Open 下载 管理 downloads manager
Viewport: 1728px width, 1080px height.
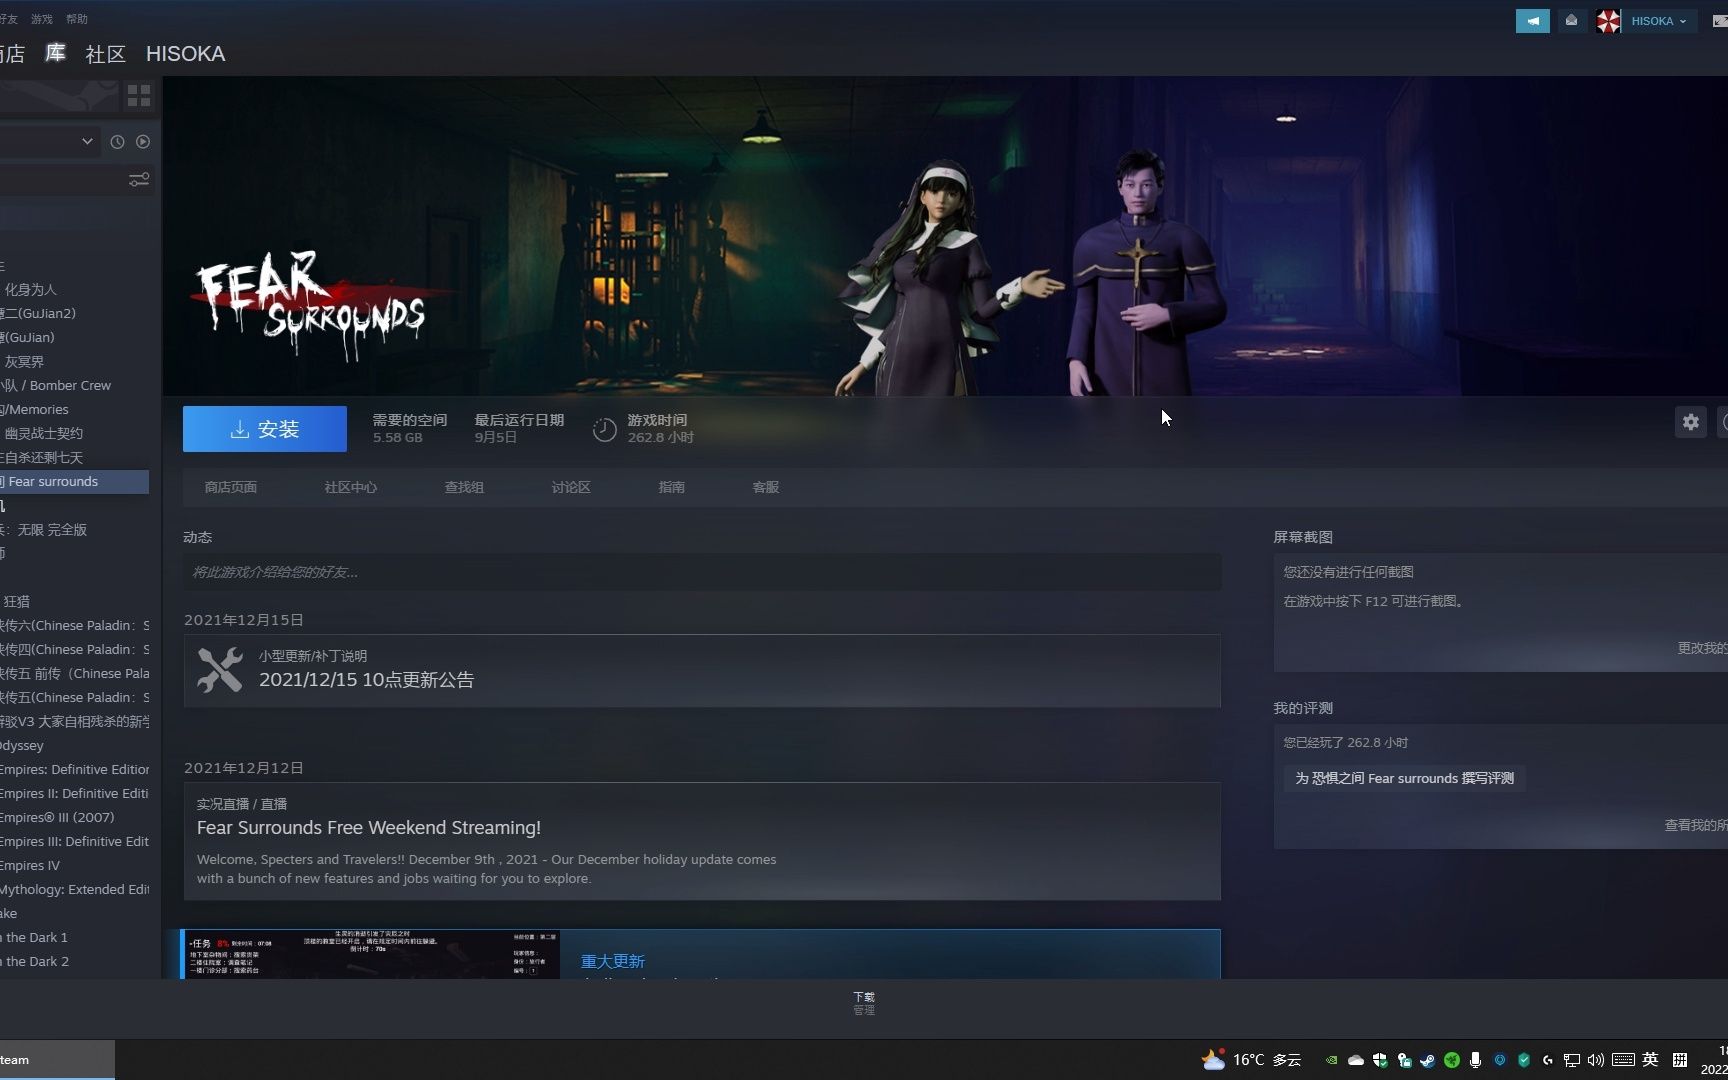point(864,1003)
